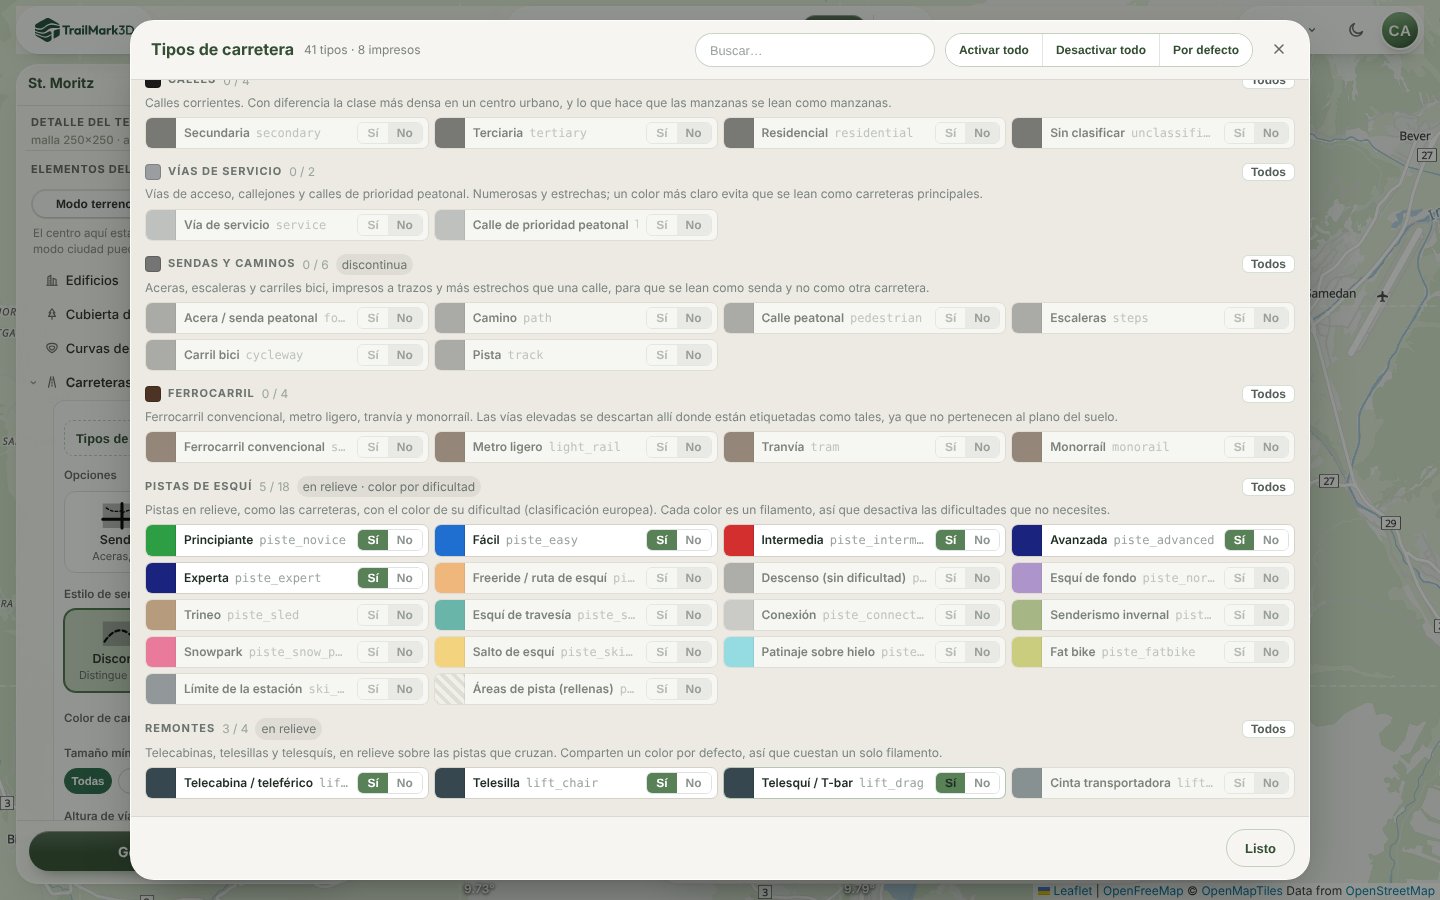Collapse the Carreteras section chevron in the sidebar
The image size is (1440, 900).
(33, 382)
